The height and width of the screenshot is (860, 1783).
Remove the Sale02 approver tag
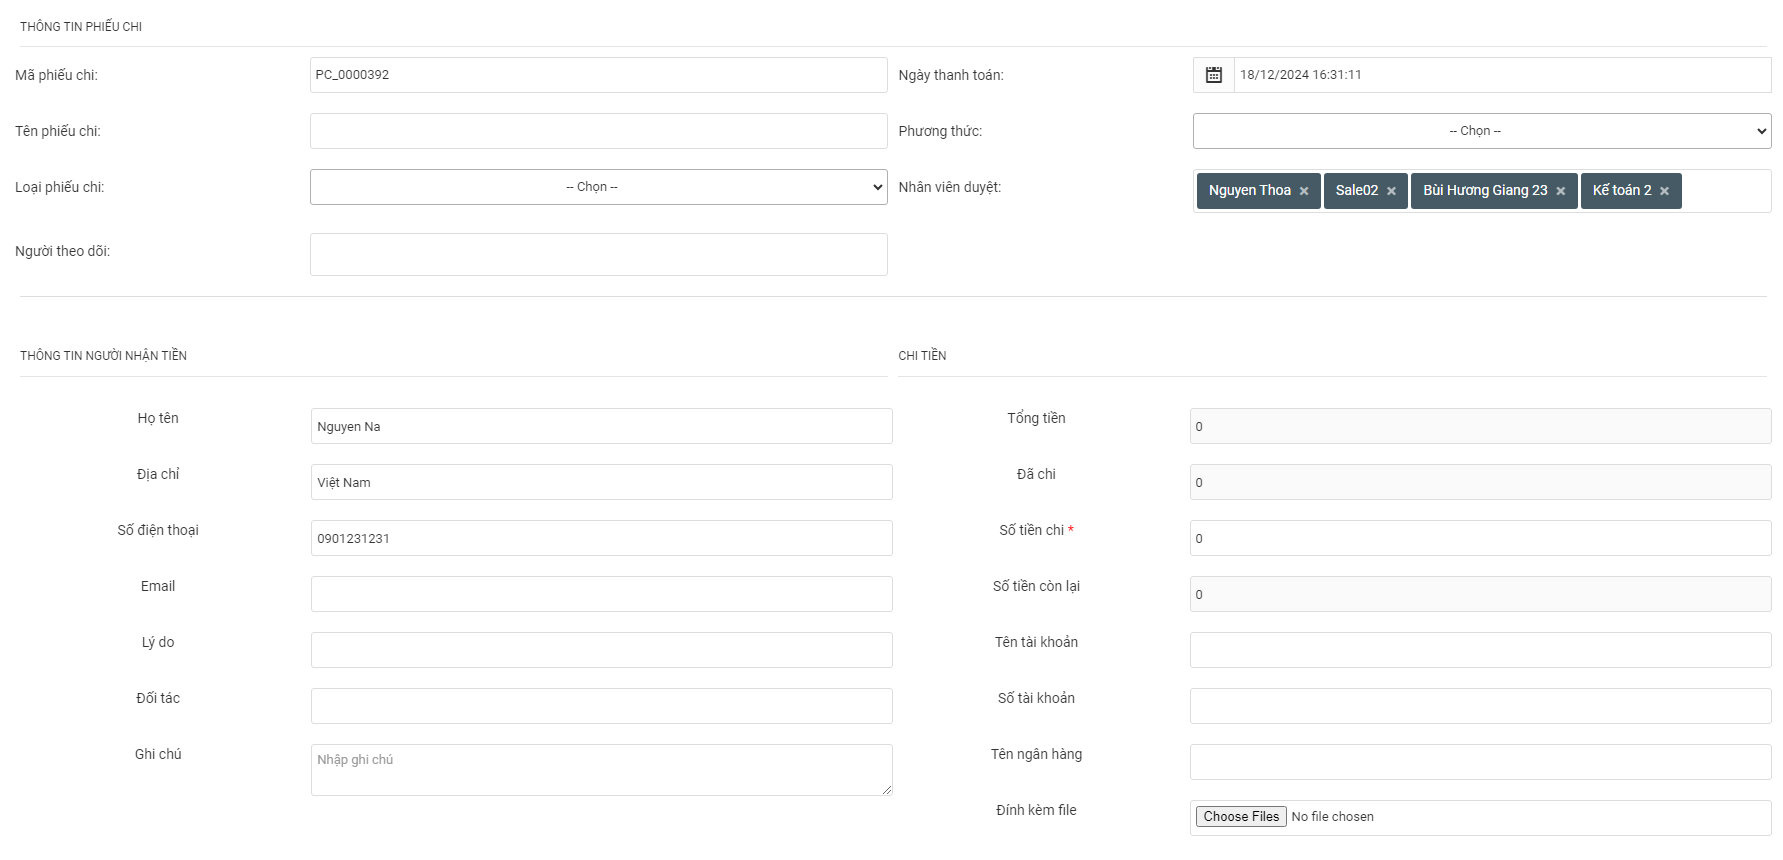tap(1391, 191)
